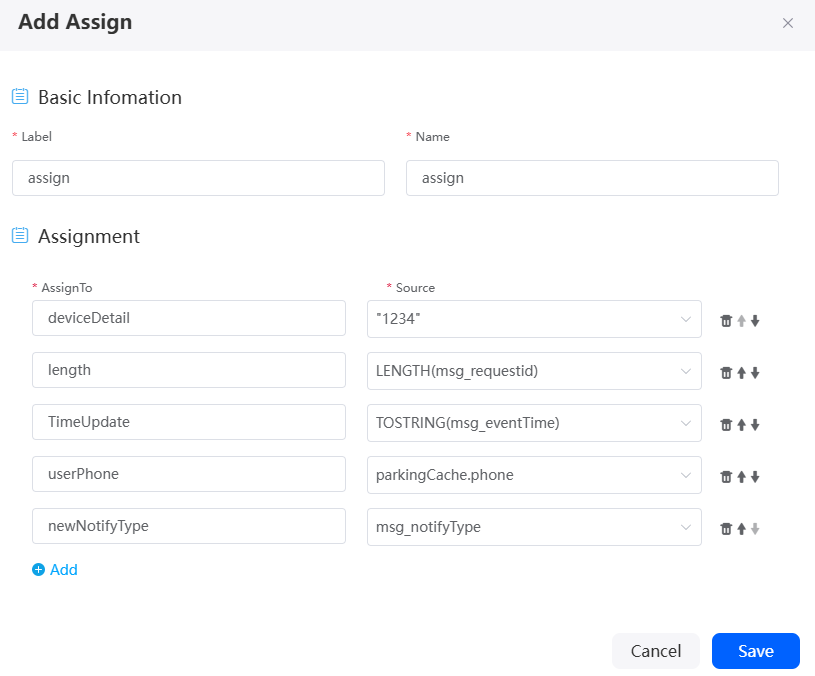This screenshot has height=676, width=815.
Task: Move length row down
Action: [x=755, y=373]
